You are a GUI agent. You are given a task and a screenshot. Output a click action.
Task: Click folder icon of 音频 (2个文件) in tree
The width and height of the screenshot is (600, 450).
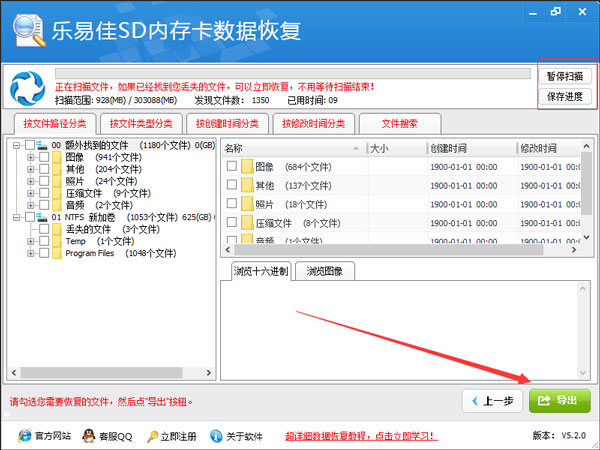(x=57, y=205)
